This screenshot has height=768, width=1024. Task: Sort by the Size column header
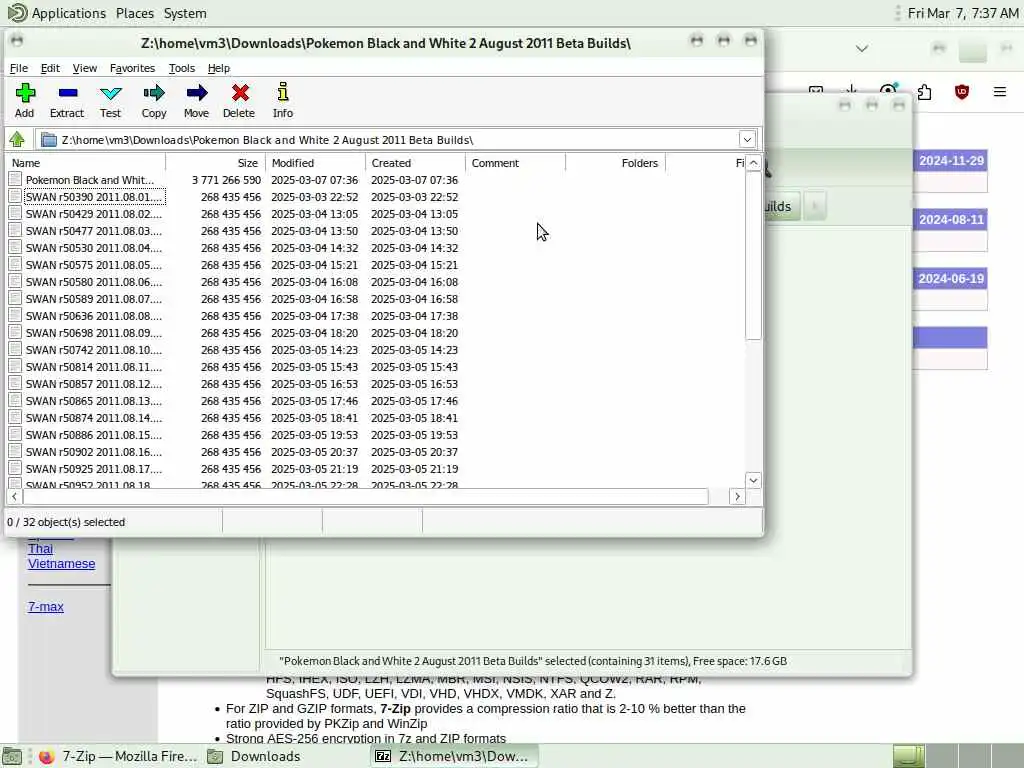pos(216,163)
